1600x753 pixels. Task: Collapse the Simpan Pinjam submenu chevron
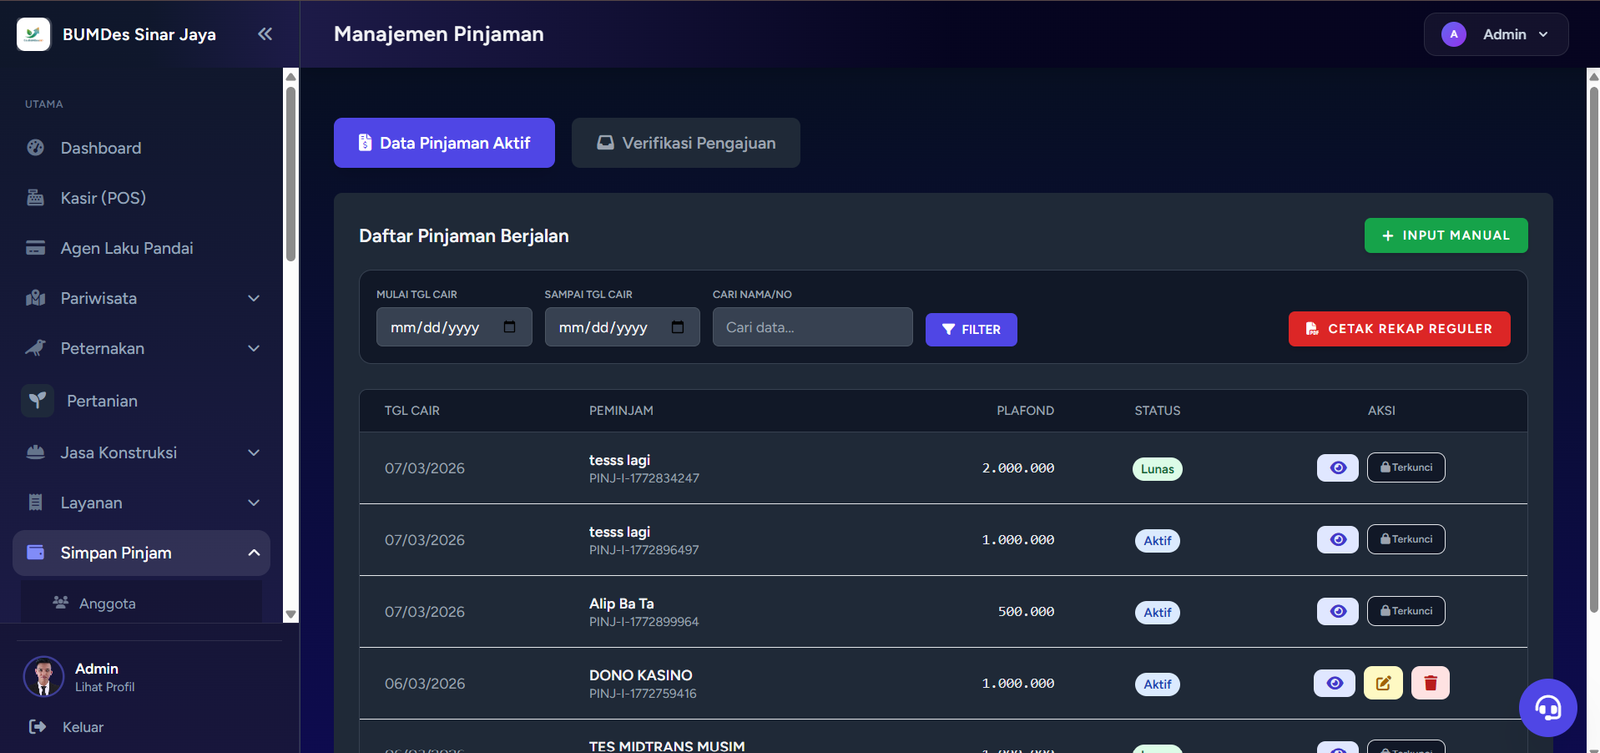[x=254, y=553]
